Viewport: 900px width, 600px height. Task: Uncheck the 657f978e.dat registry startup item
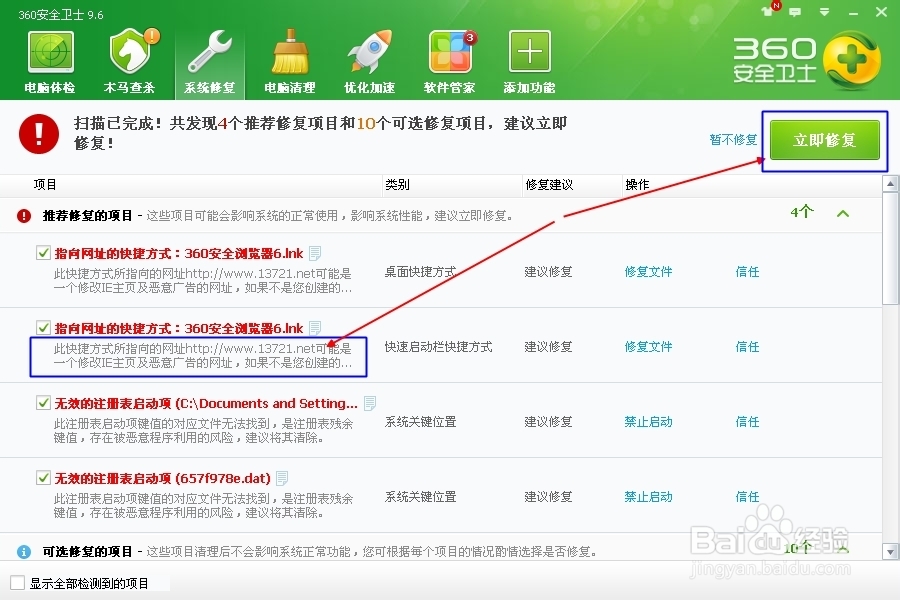point(43,478)
